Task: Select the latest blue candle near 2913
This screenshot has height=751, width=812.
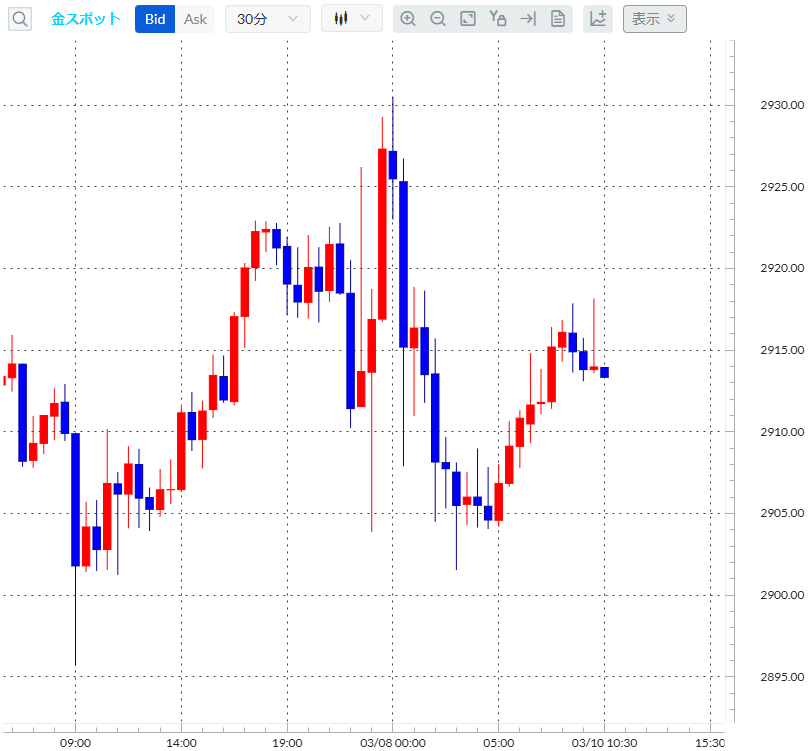Action: [x=604, y=372]
